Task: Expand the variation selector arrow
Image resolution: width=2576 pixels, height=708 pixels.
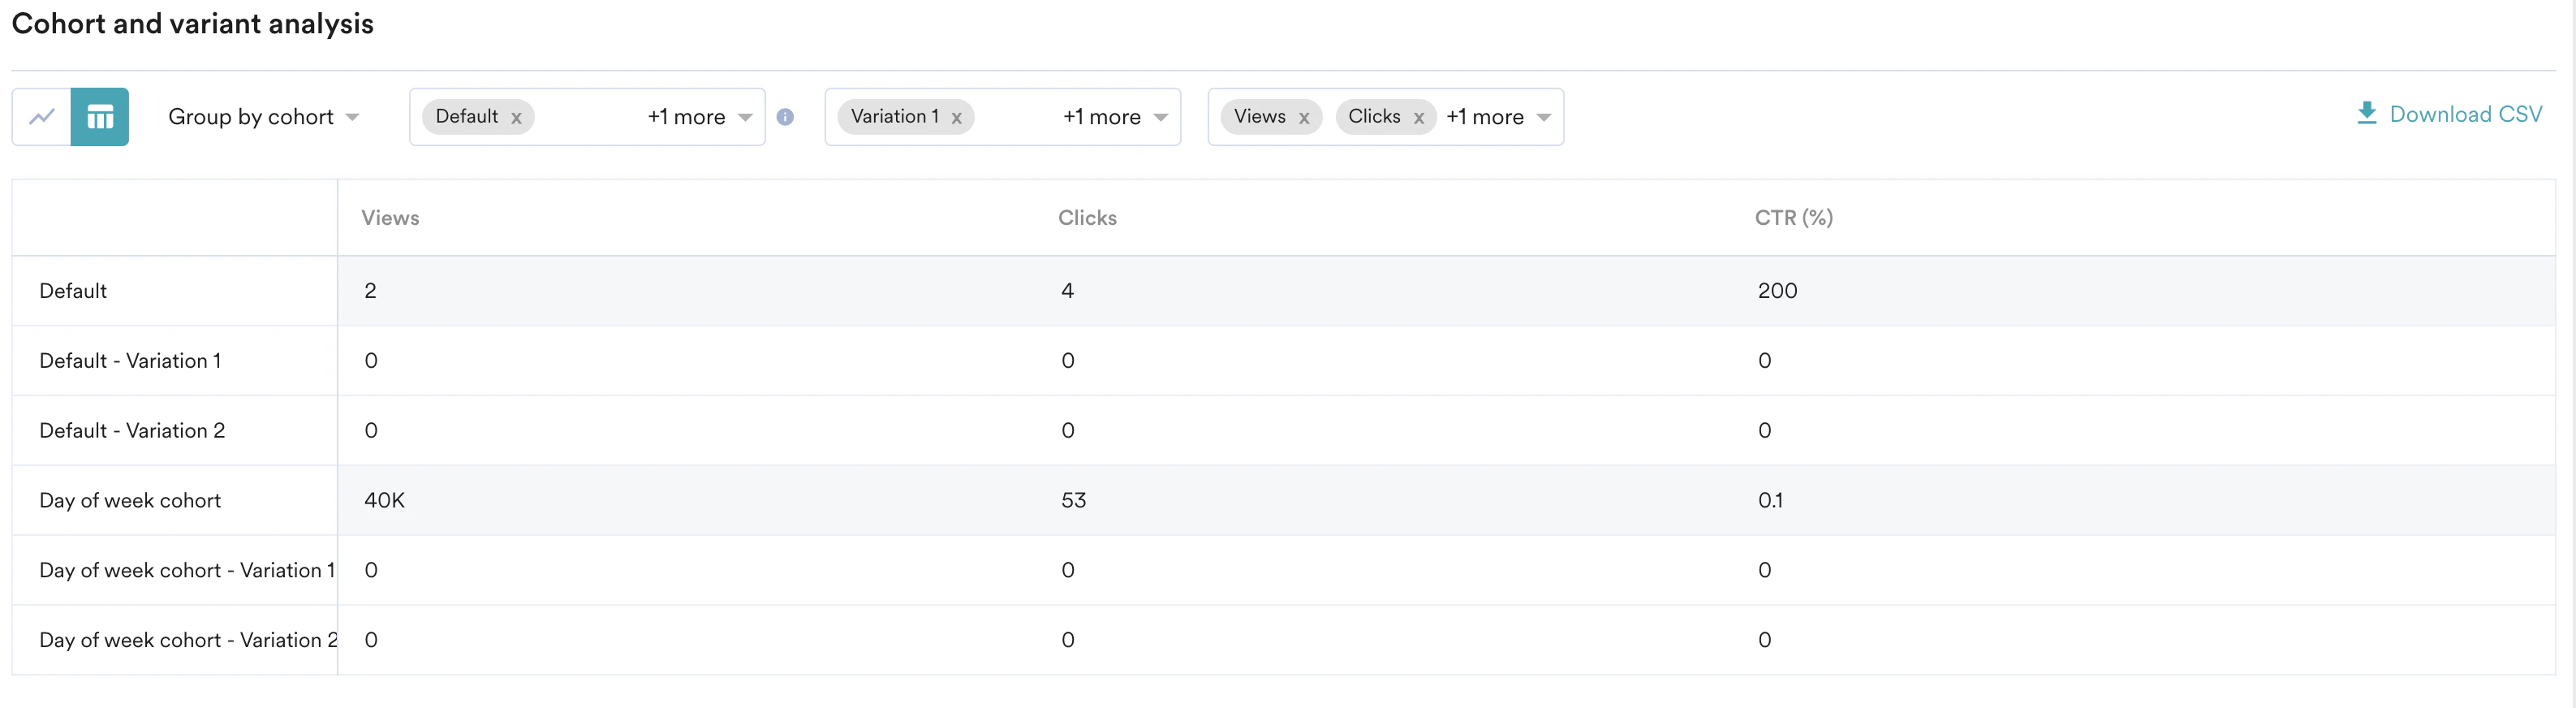Action: pos(1161,117)
